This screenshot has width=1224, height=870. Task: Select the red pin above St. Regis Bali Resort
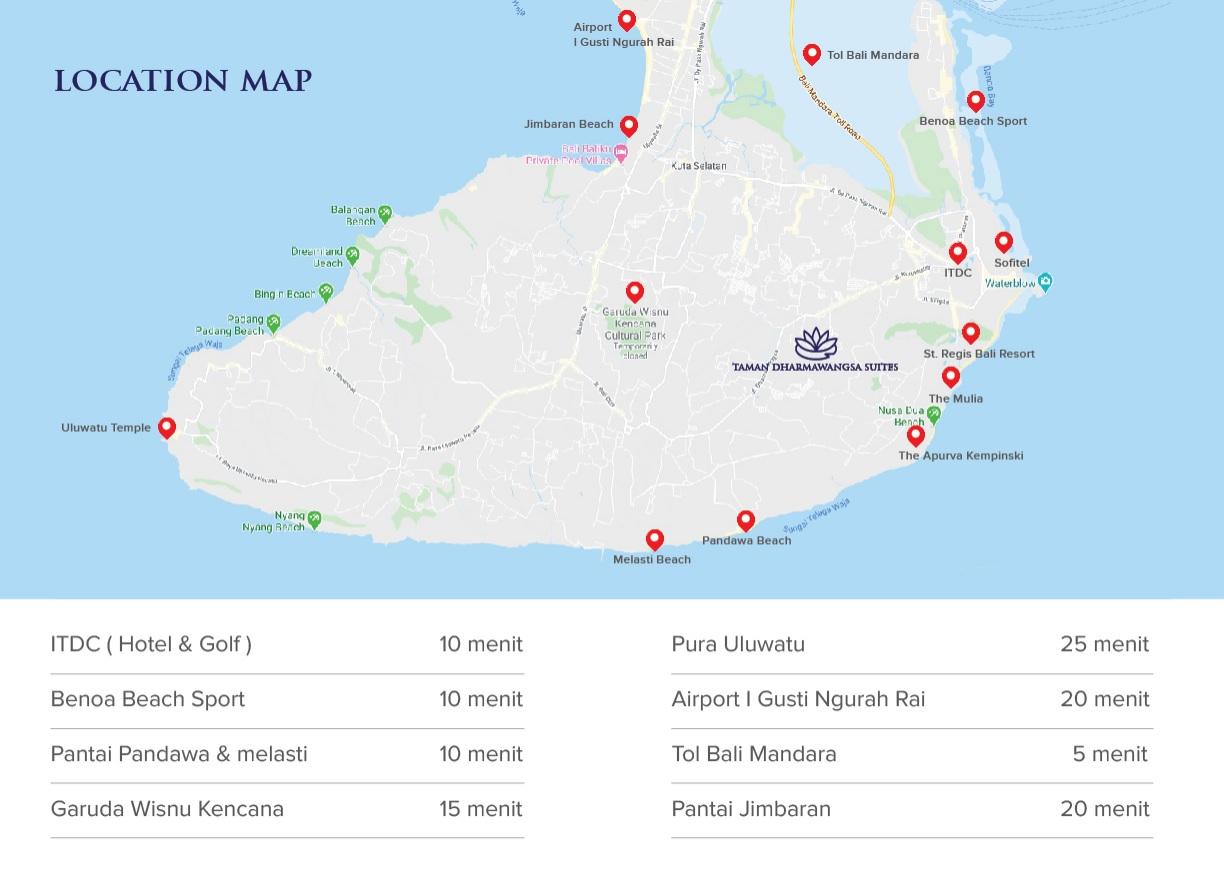tap(971, 333)
